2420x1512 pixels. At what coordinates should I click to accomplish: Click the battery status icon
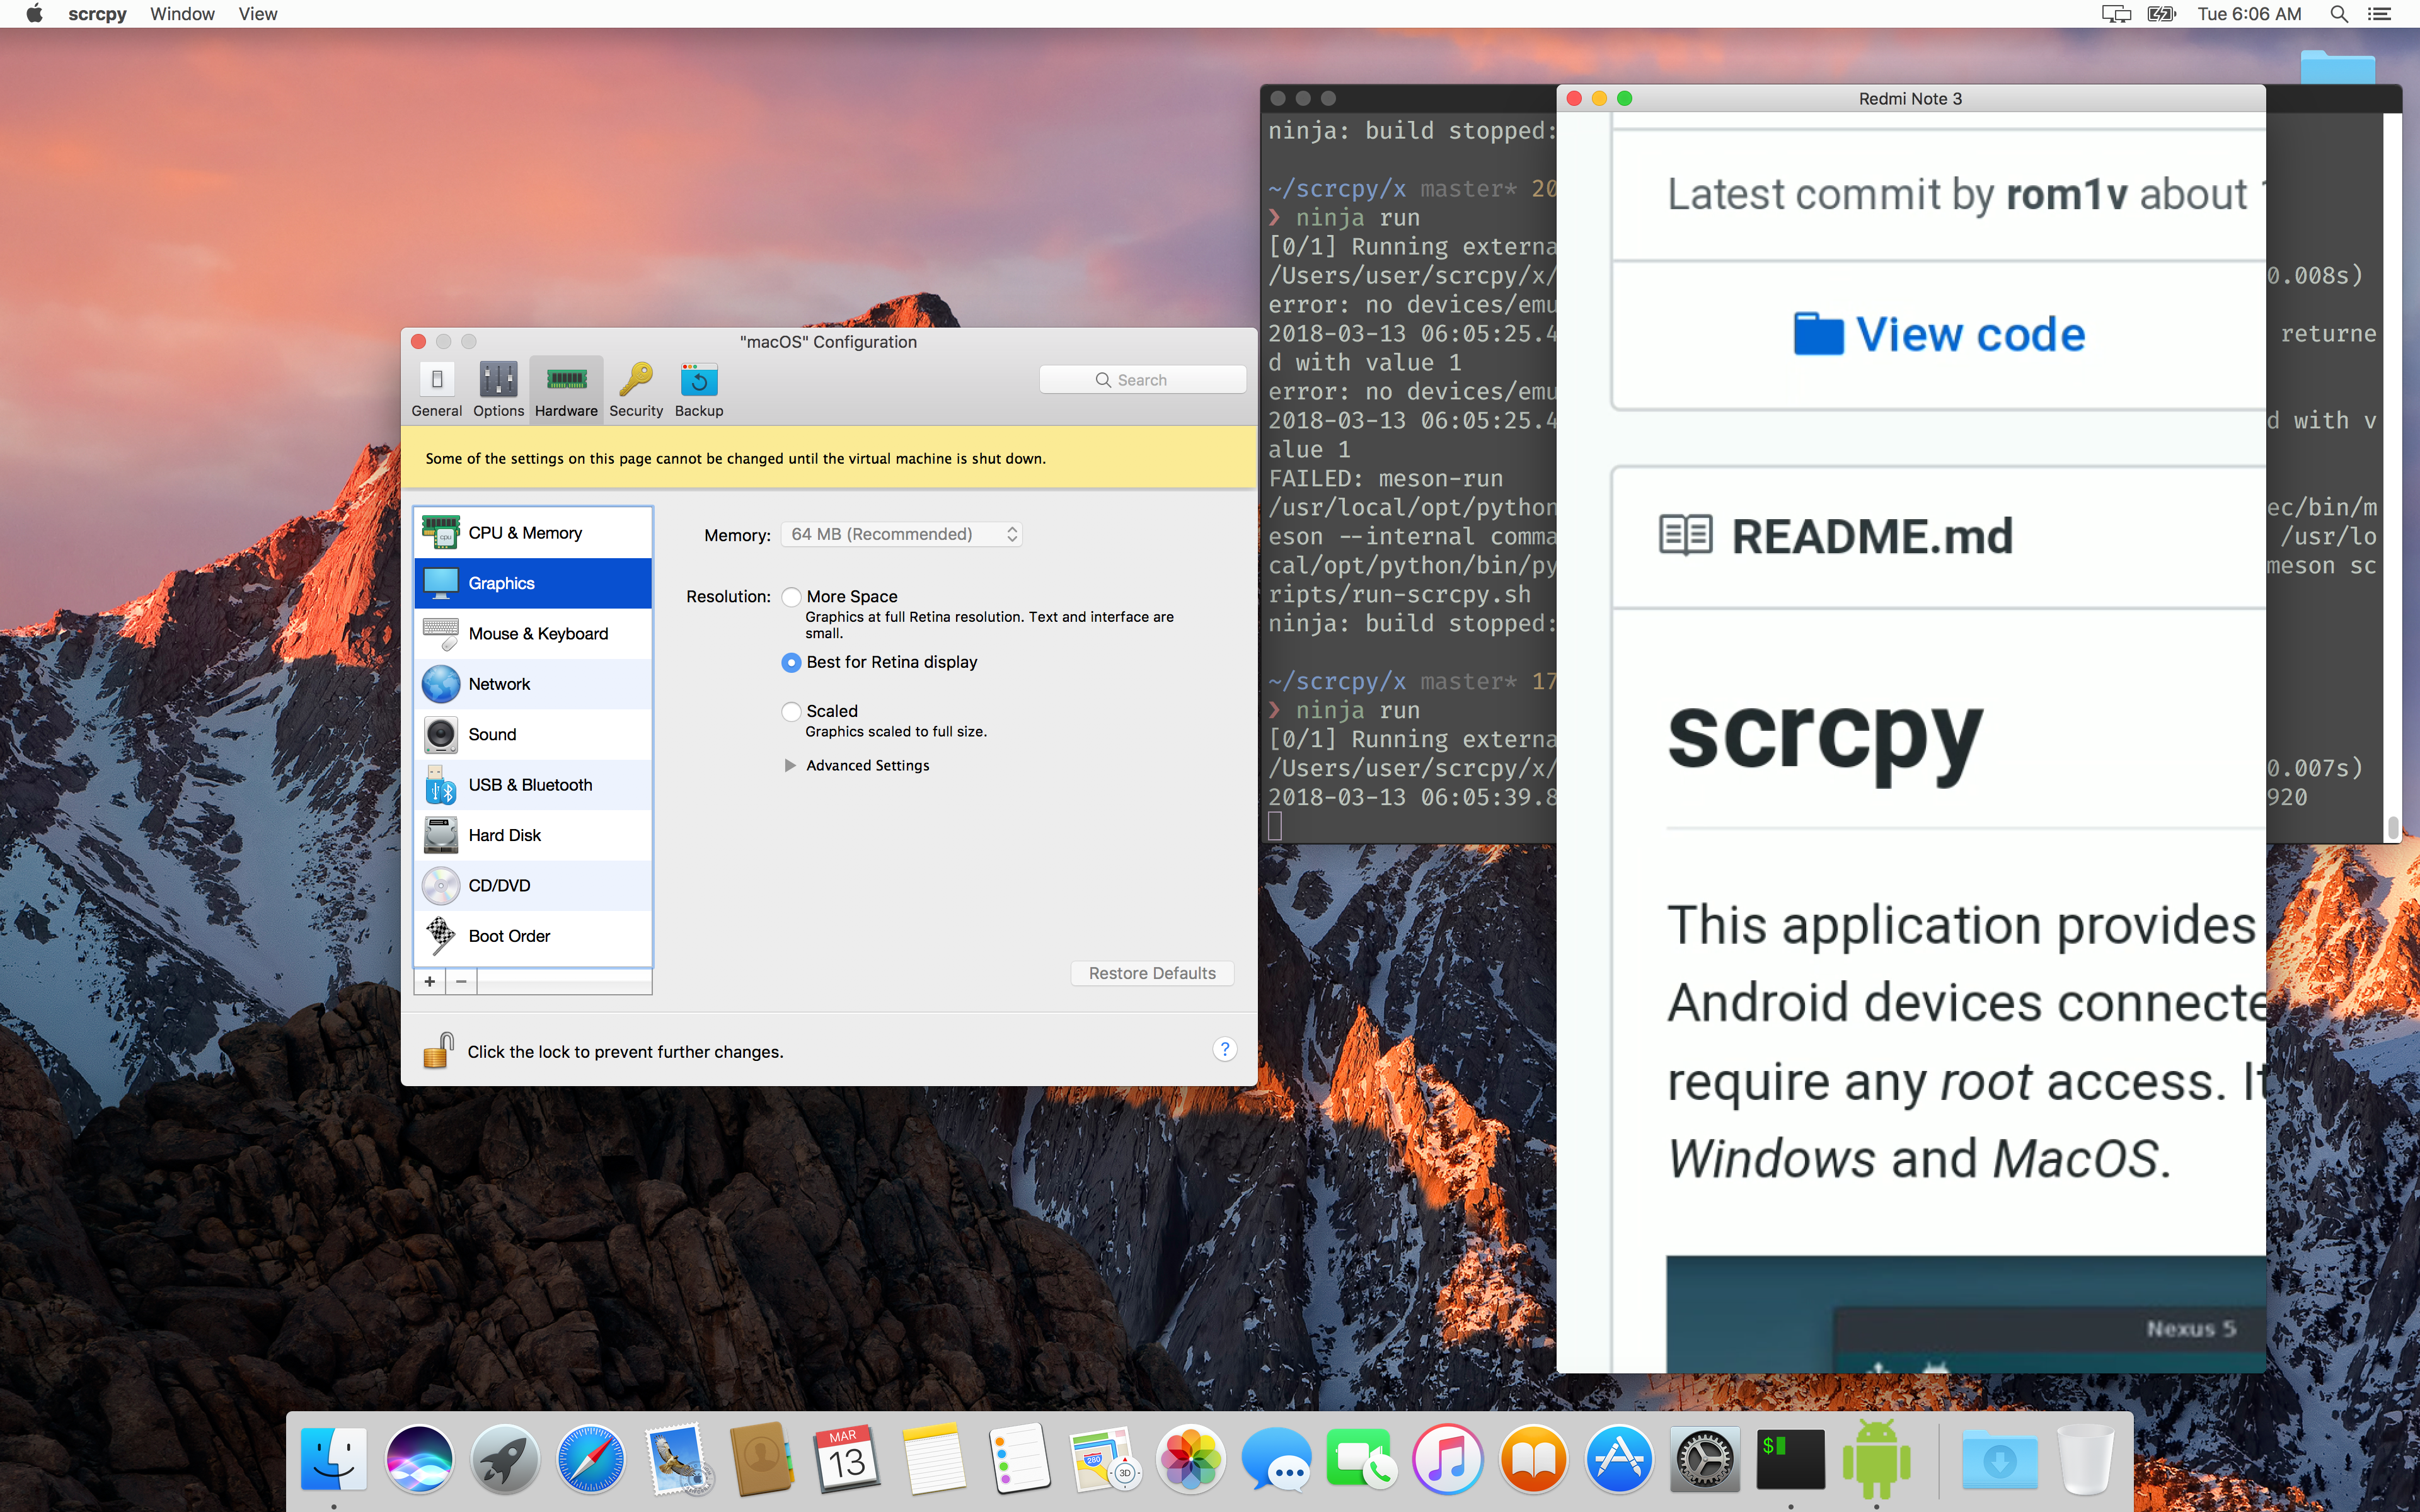click(2161, 14)
